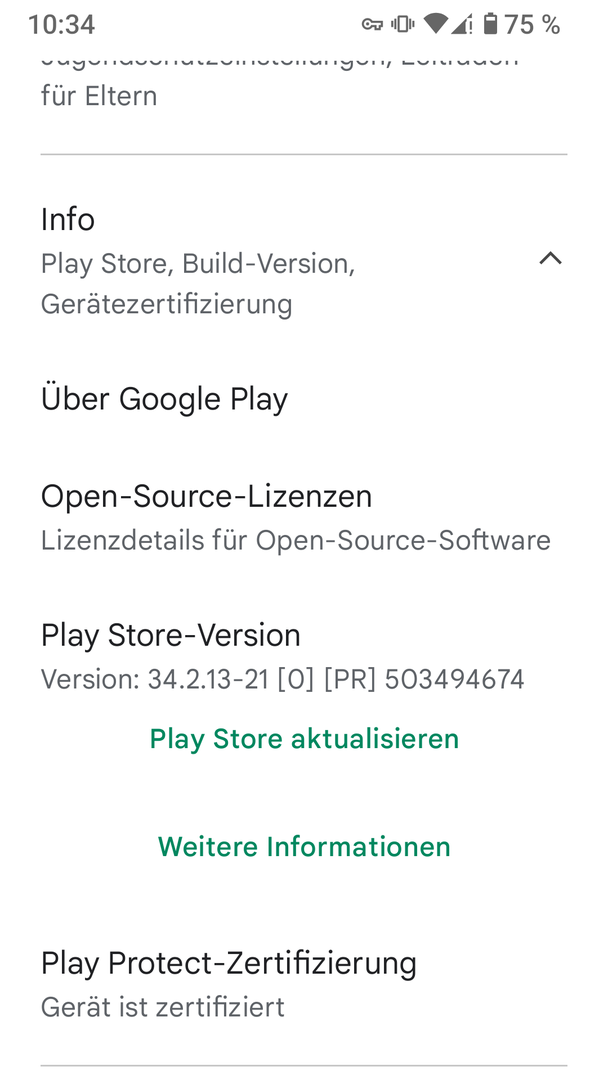Open Über Google Play
The width and height of the screenshot is (608, 1080).
point(164,399)
